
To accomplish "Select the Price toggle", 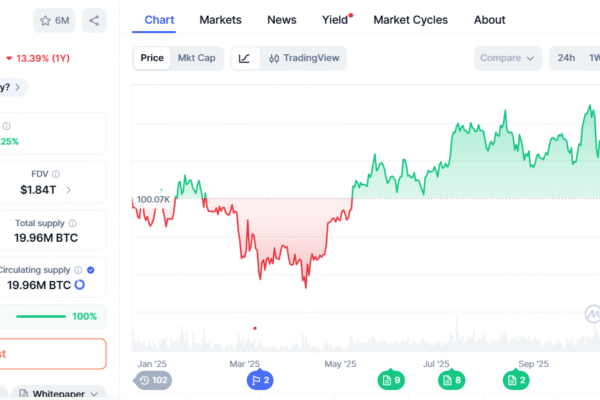I will 152,58.
